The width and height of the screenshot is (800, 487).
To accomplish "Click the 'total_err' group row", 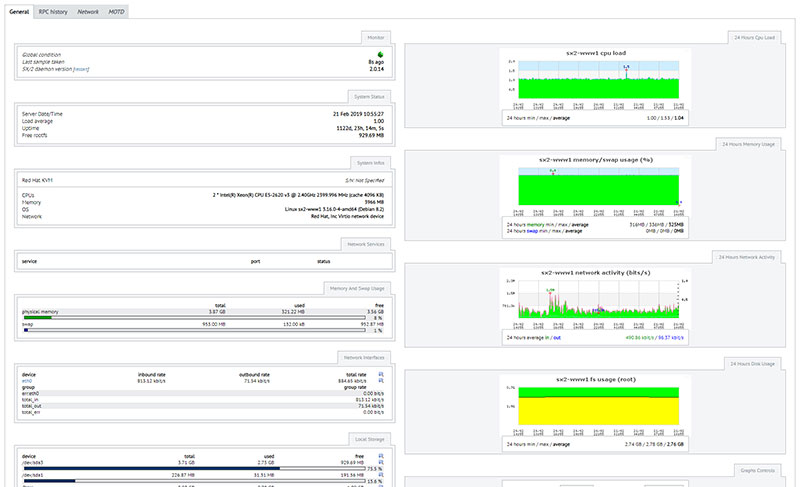I will (203, 412).
